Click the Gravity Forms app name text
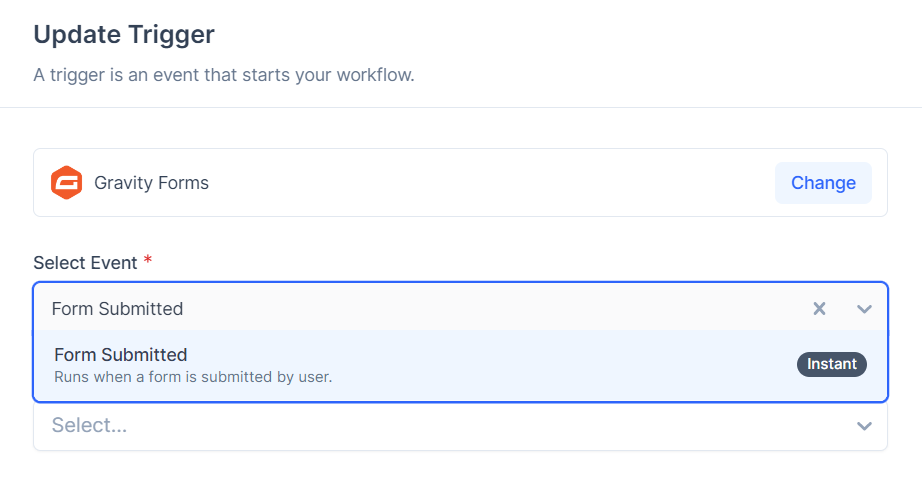The width and height of the screenshot is (922, 481). [151, 183]
